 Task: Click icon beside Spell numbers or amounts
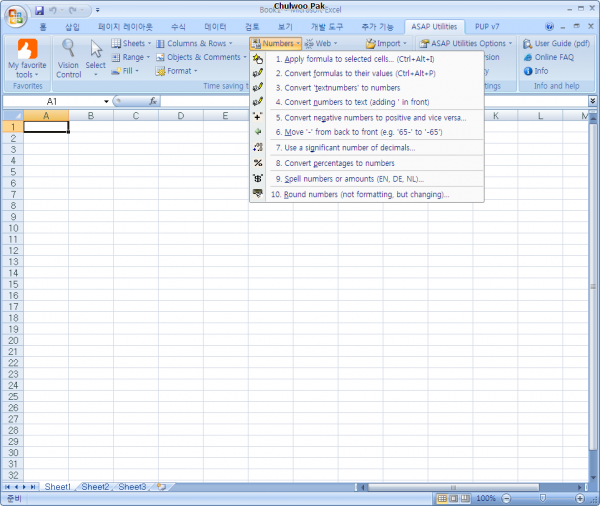coord(258,178)
